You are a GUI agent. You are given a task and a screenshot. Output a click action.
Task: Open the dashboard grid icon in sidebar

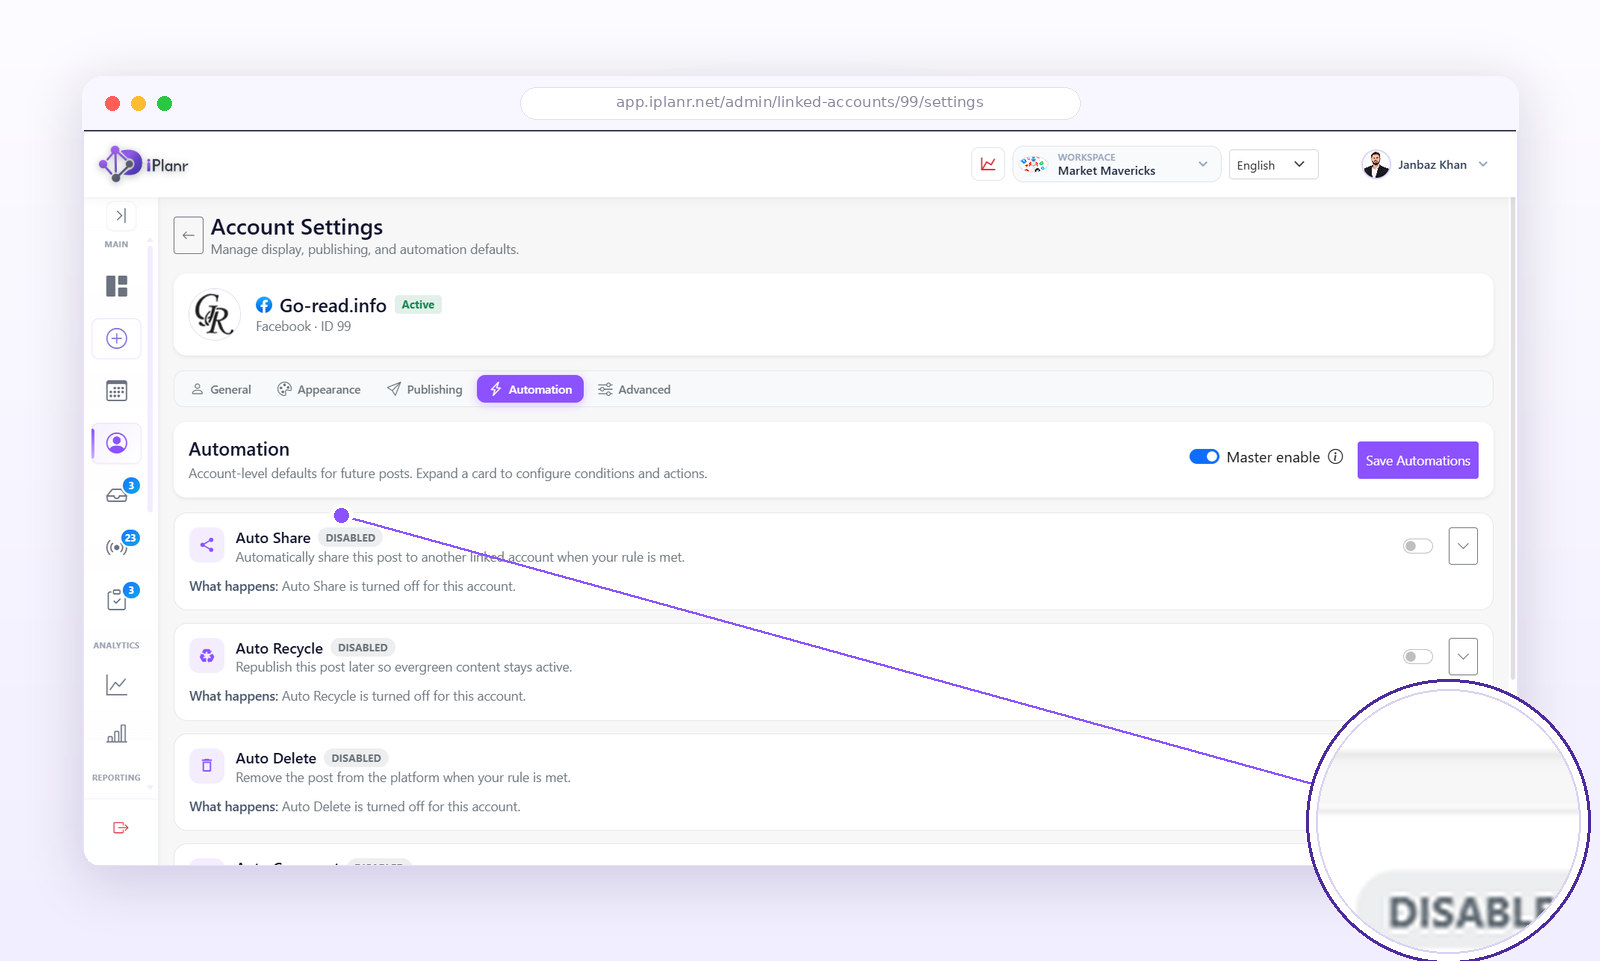(117, 286)
